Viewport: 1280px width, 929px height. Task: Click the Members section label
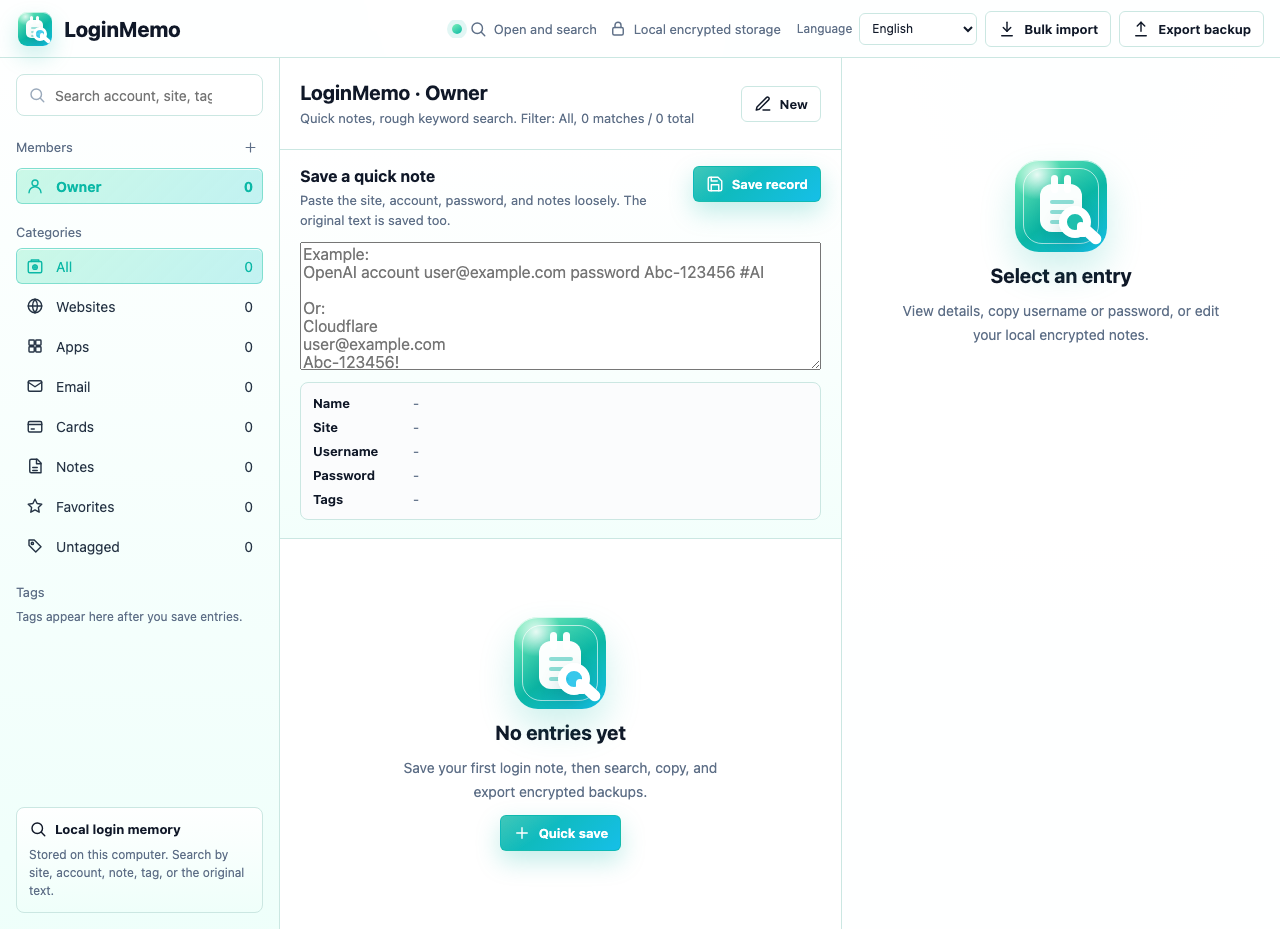tap(44, 147)
